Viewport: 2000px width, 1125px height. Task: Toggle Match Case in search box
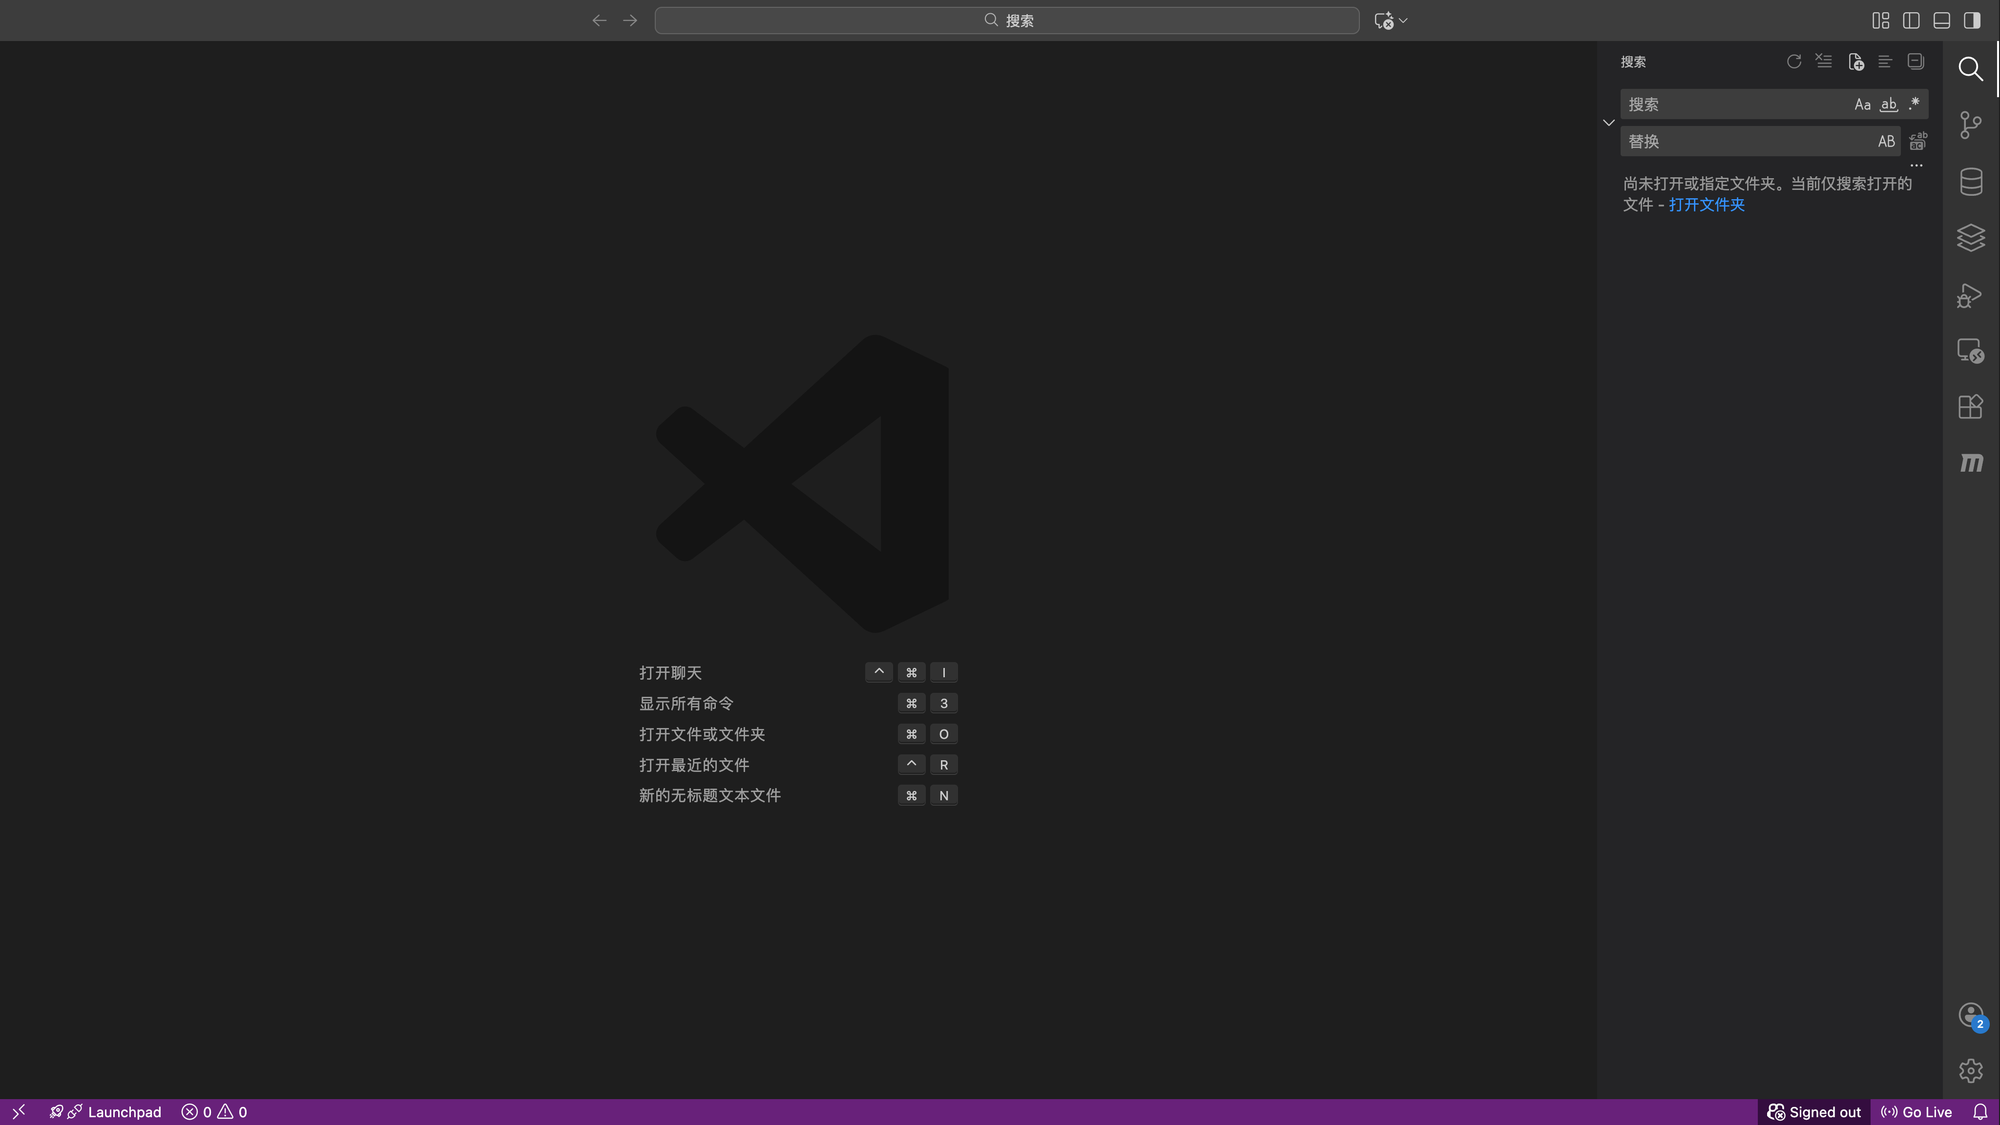click(x=1862, y=104)
